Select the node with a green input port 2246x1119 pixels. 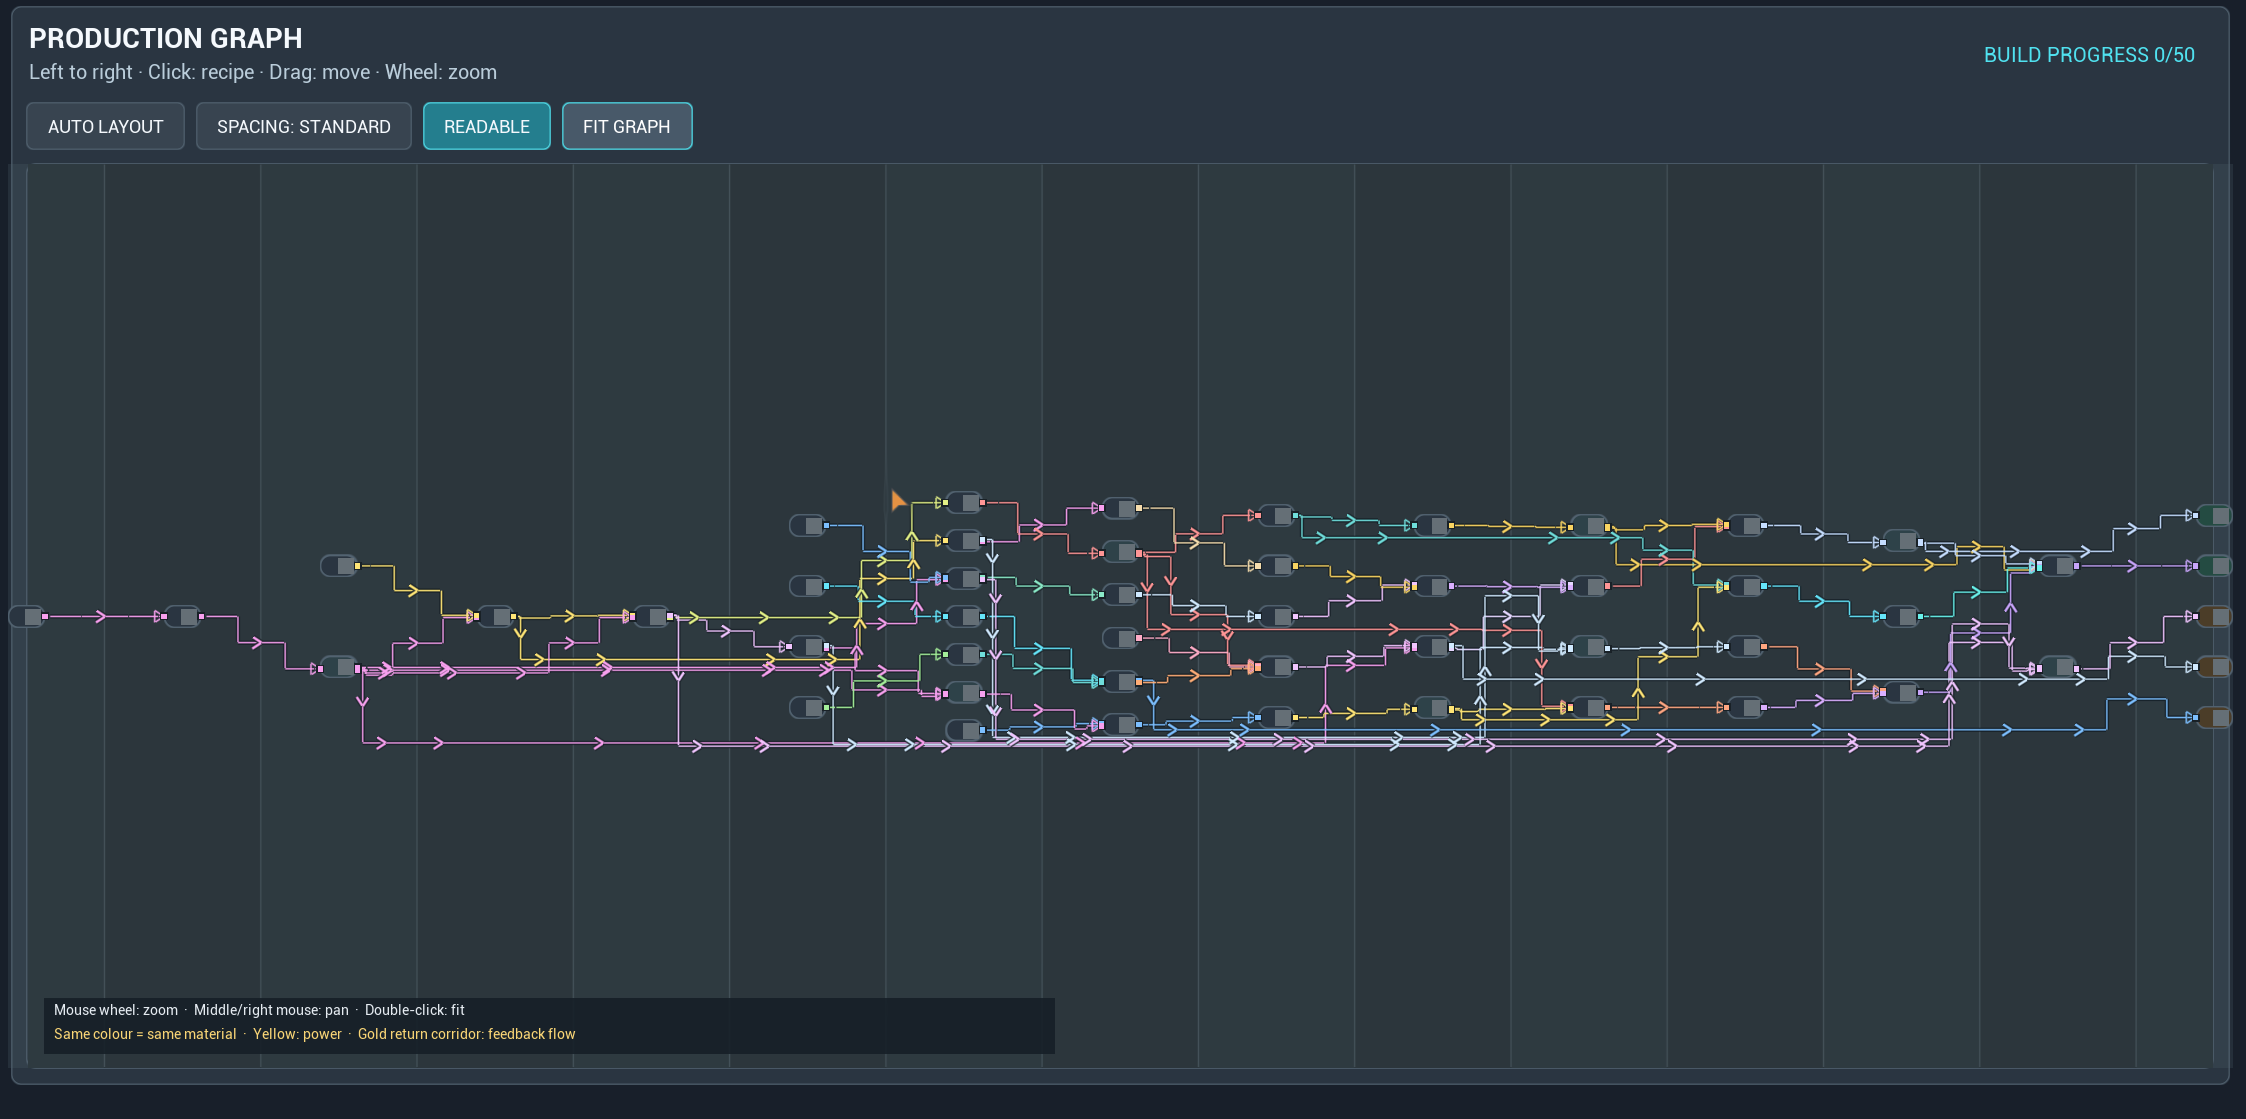[964, 654]
